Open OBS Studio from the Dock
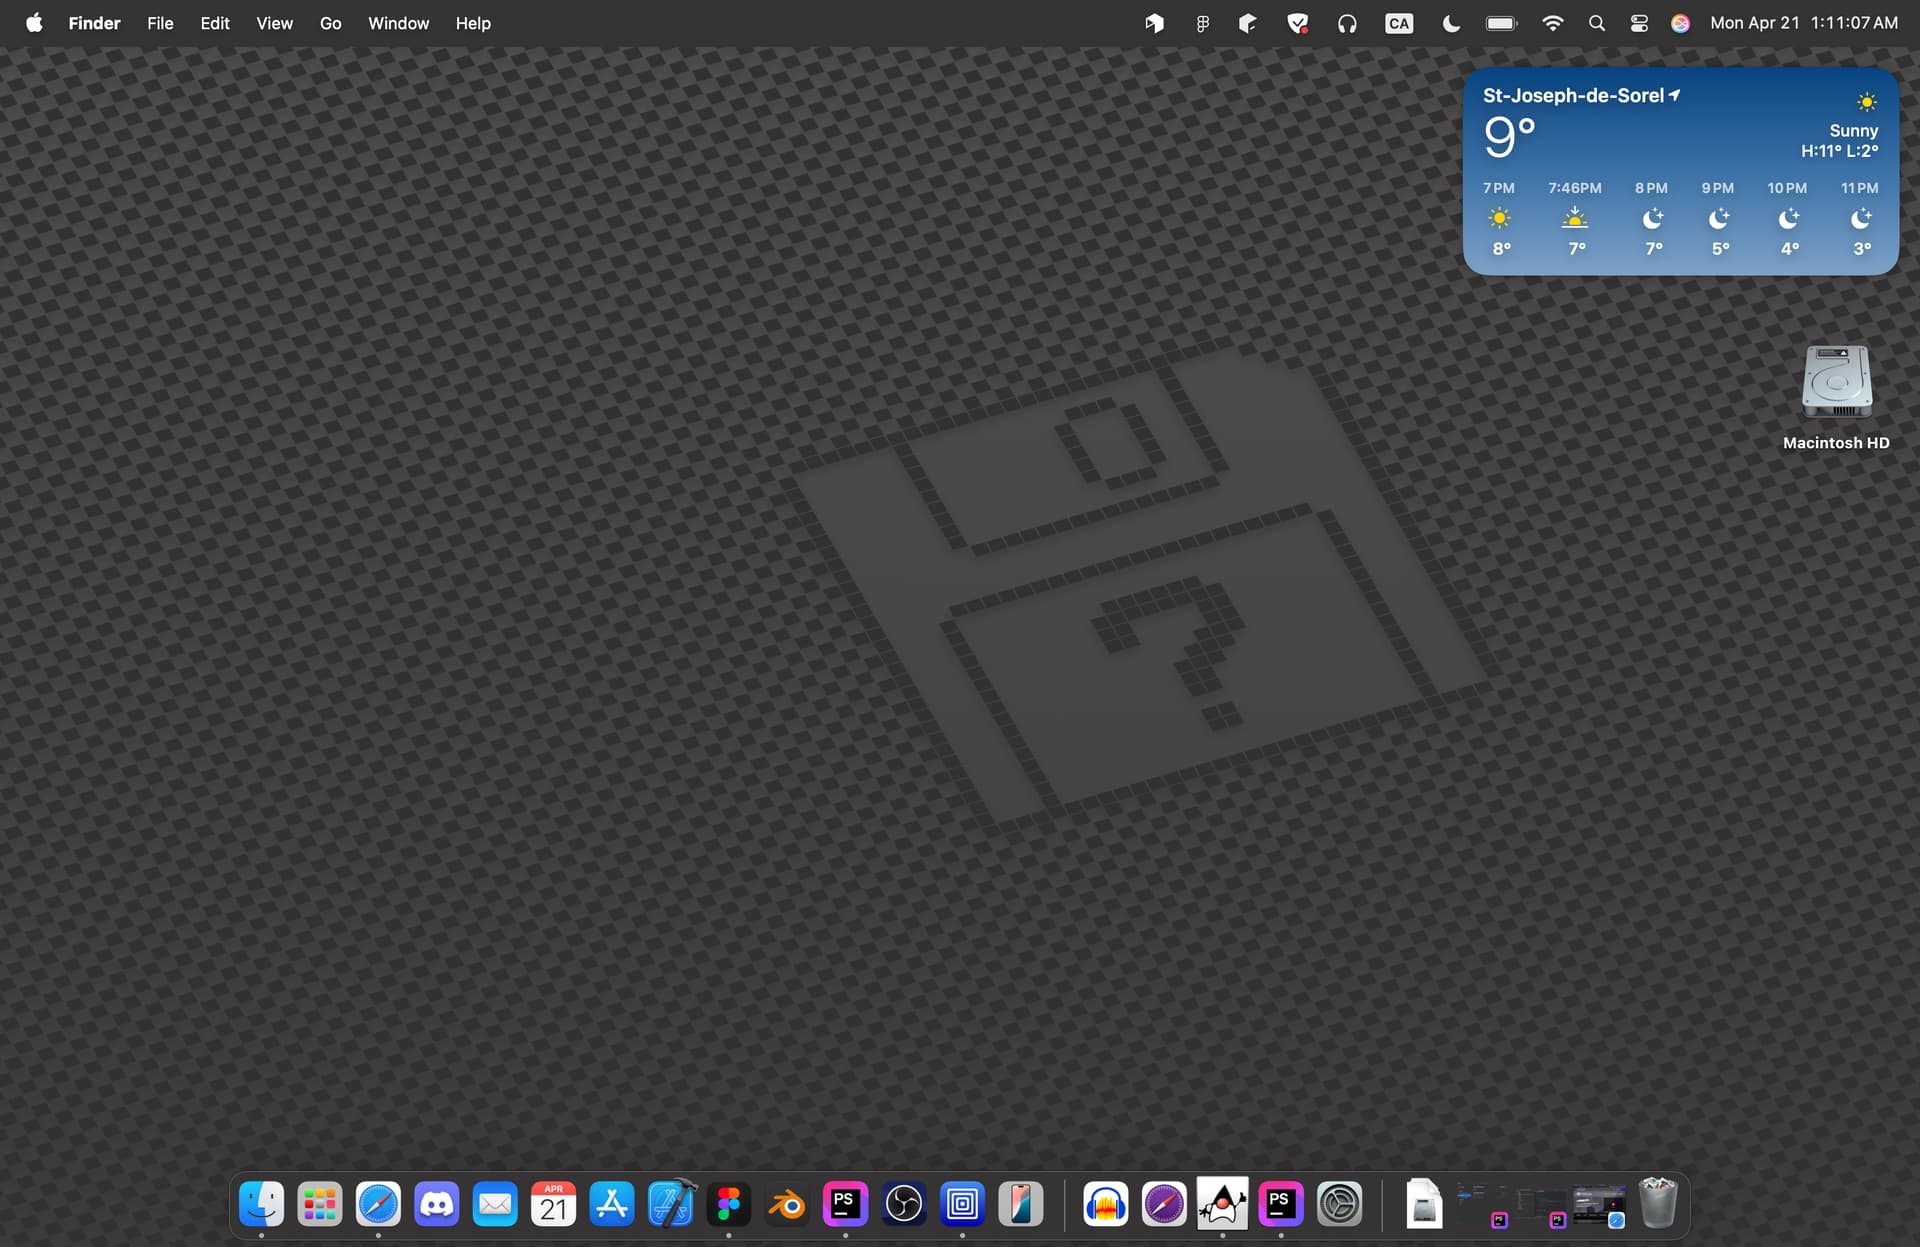The image size is (1920, 1247). coord(904,1204)
